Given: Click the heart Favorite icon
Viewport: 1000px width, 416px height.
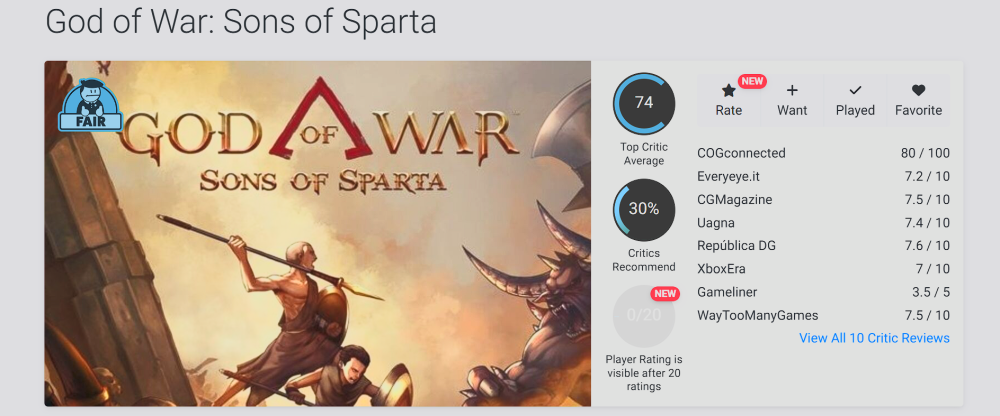Looking at the screenshot, I should 918,90.
